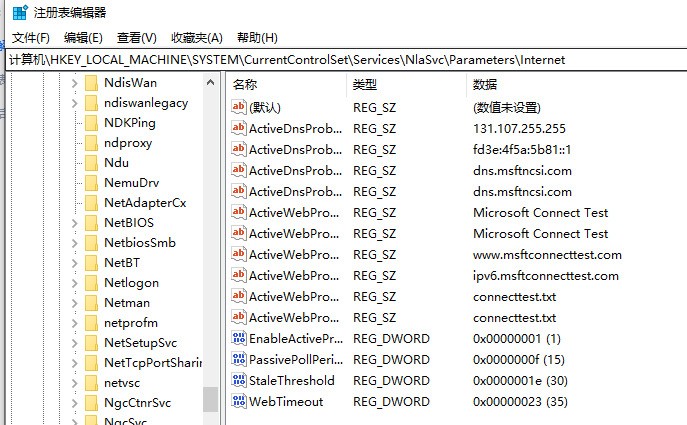Click the DWORD icon of PassivePollPeri... value
The height and width of the screenshot is (425, 687).
click(239, 359)
